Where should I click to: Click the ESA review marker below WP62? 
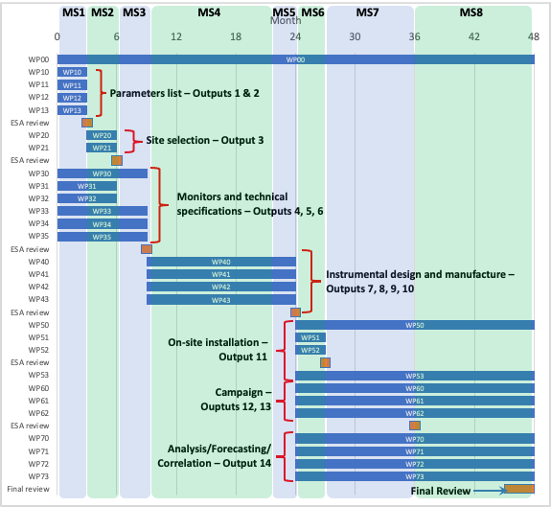(x=415, y=425)
